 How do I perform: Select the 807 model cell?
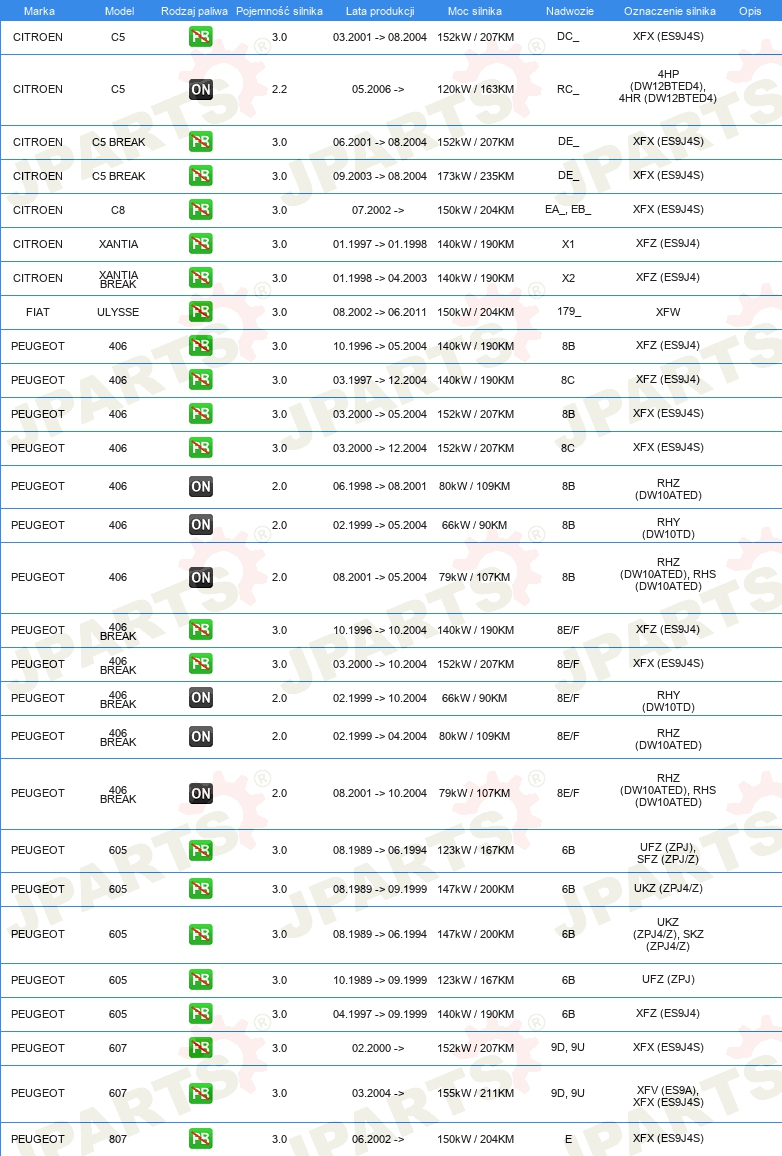coord(118,1139)
